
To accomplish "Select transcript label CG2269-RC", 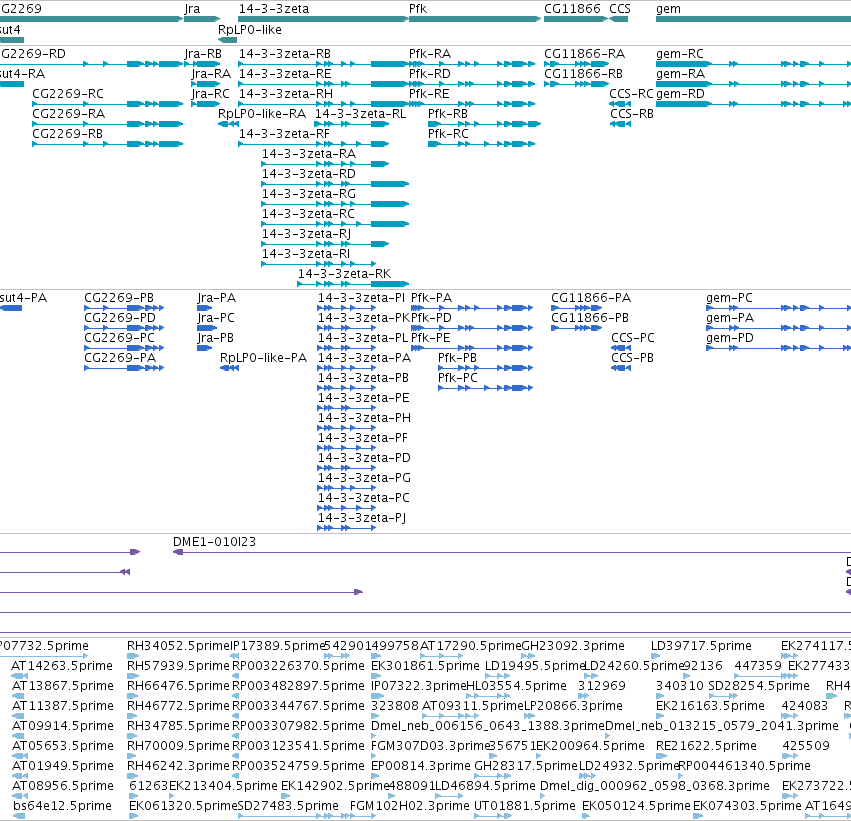I will coord(68,94).
